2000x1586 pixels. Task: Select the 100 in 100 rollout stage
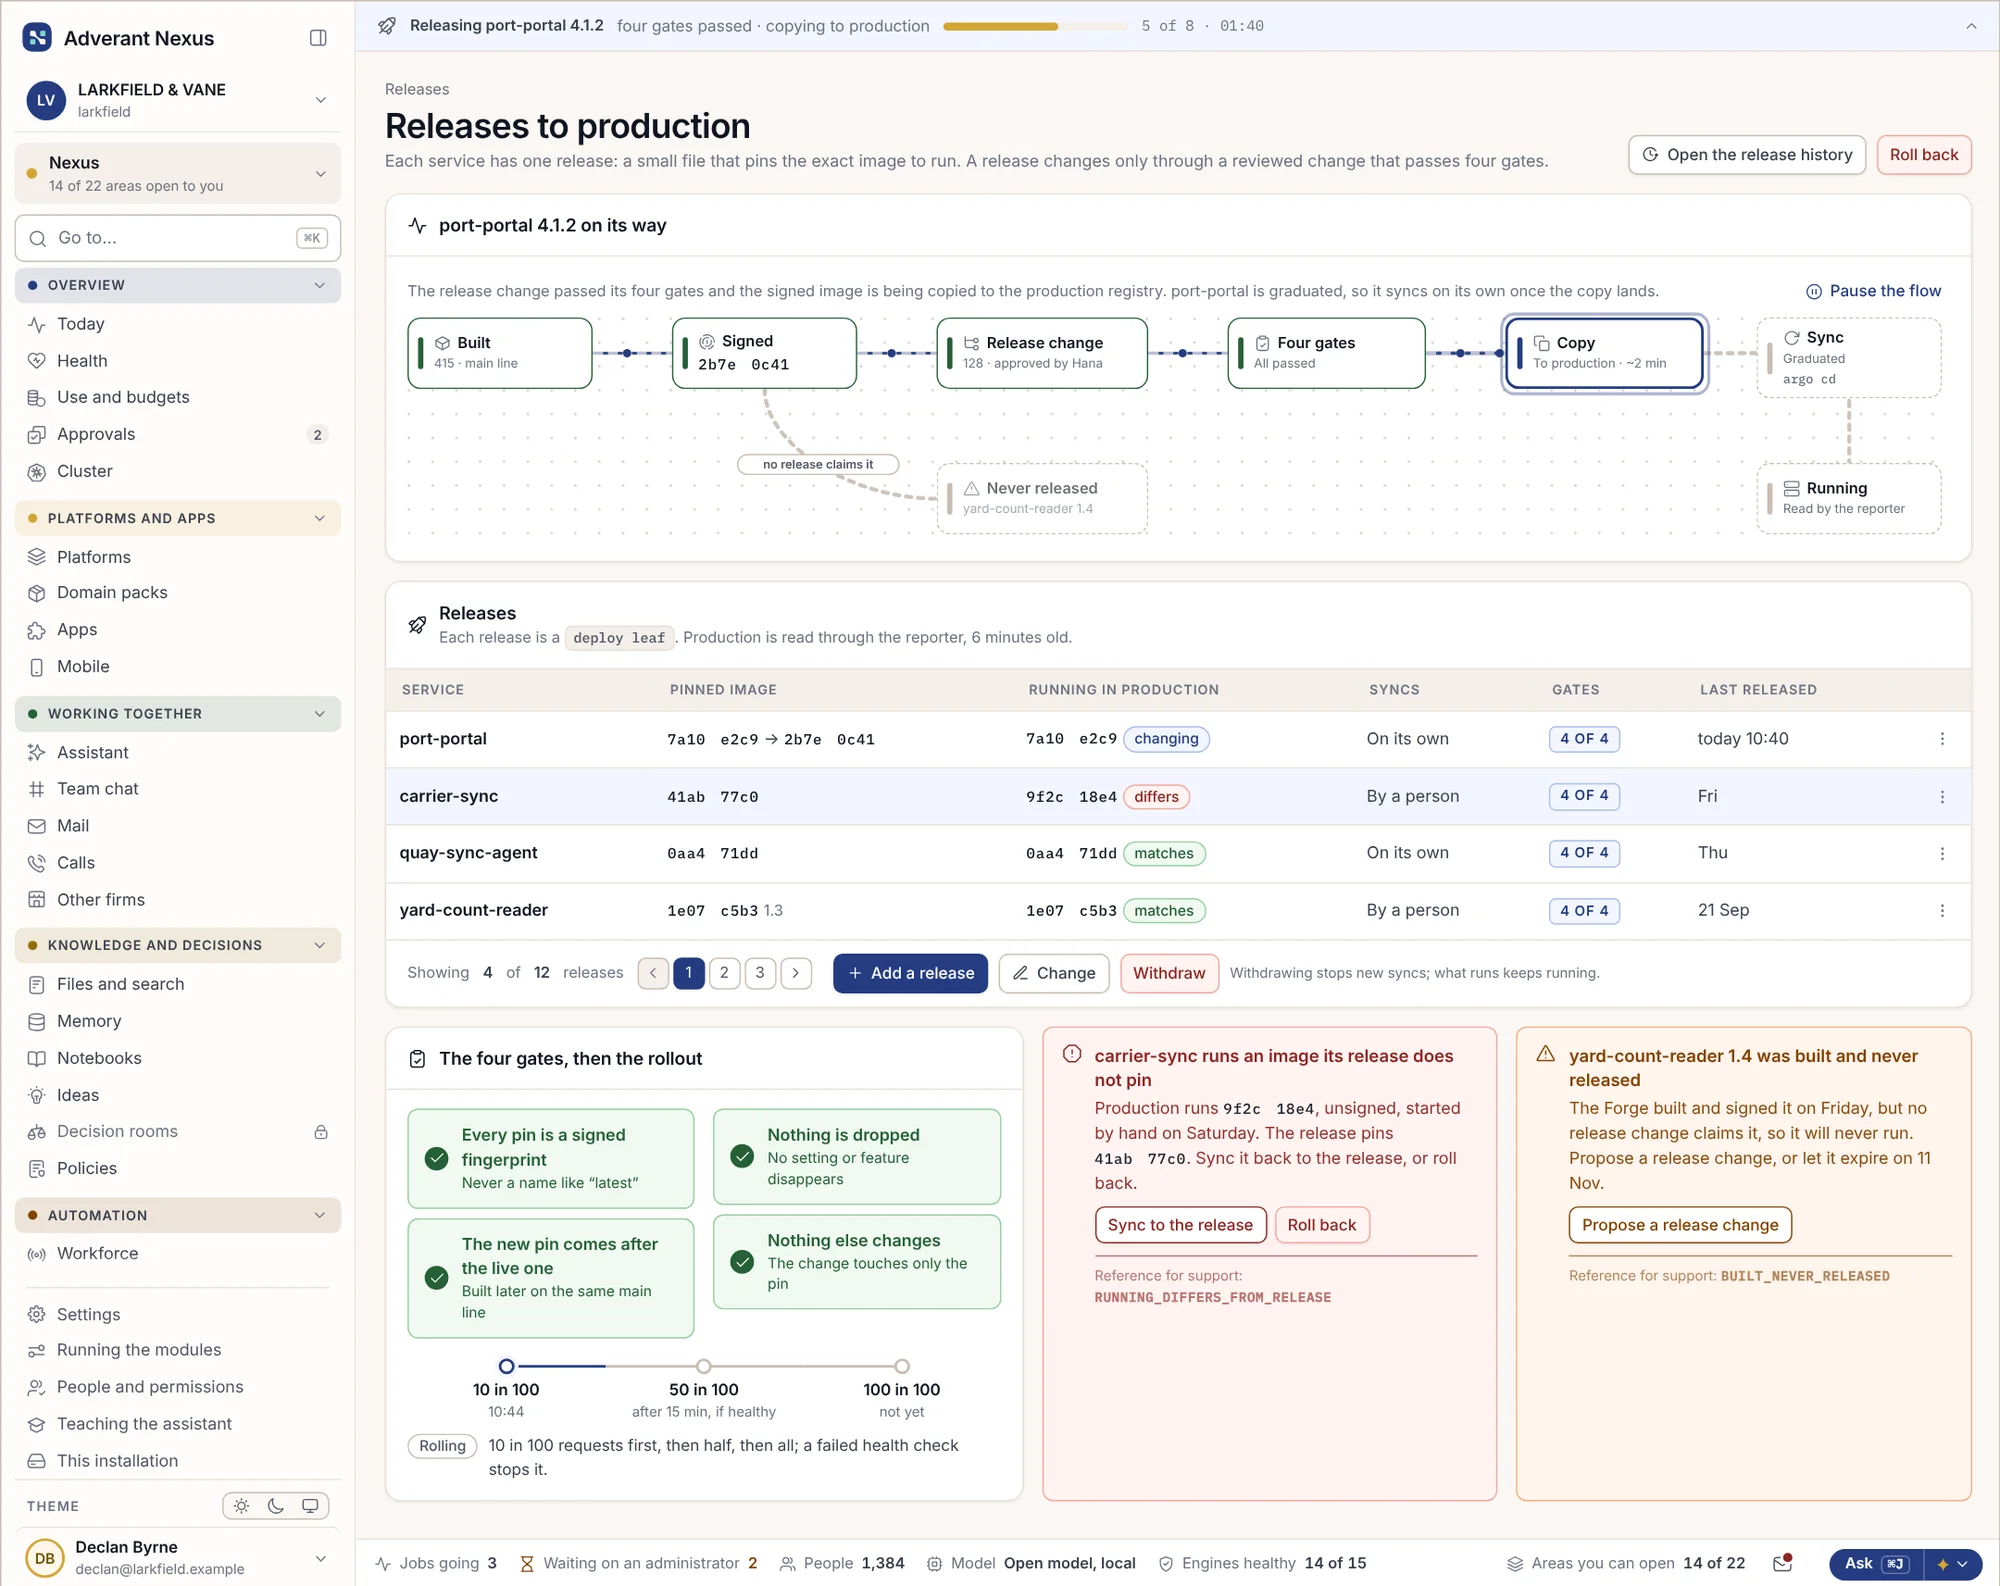point(902,1366)
